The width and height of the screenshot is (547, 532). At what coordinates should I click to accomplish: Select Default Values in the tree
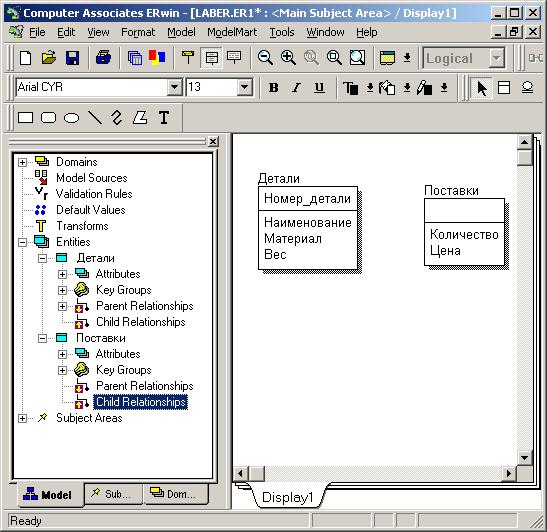[x=91, y=210]
